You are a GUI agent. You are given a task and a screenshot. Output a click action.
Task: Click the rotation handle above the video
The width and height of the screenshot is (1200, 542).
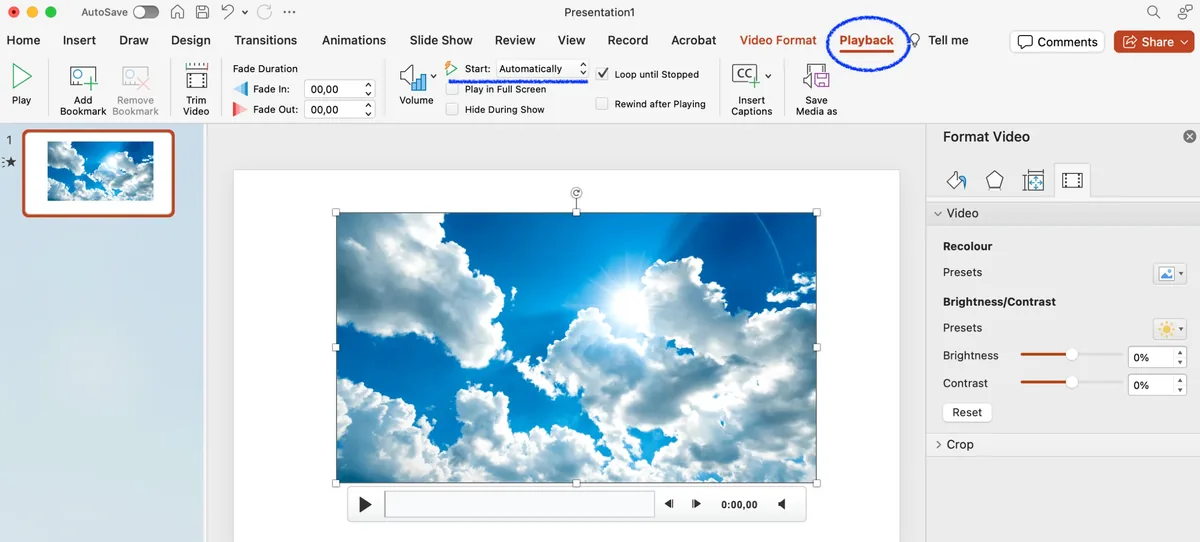(x=576, y=193)
